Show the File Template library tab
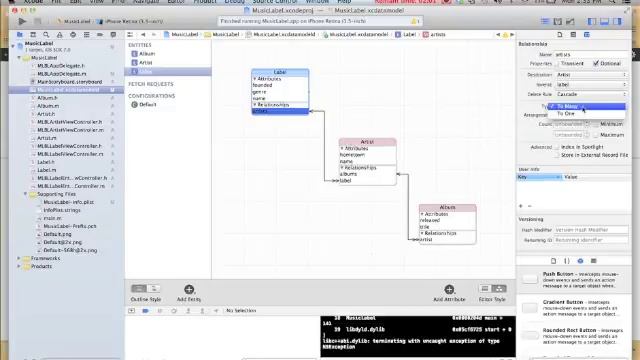This screenshot has height=360, width=640. point(553,261)
